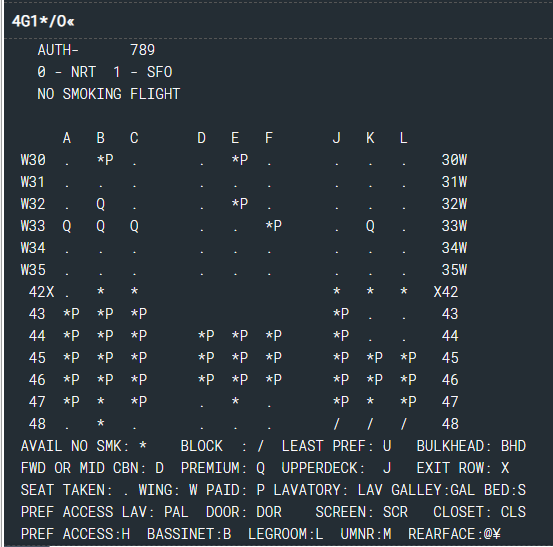
Task: Choose paid seat 30B on wing row
Action: tap(105, 160)
